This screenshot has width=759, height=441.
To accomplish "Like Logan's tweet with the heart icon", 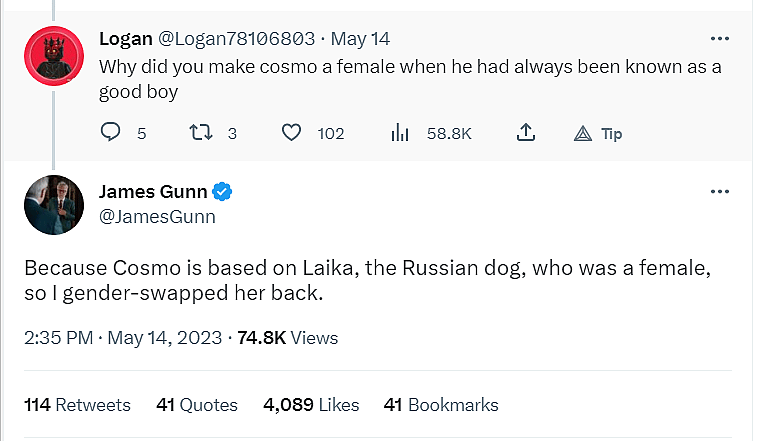I will pos(291,133).
